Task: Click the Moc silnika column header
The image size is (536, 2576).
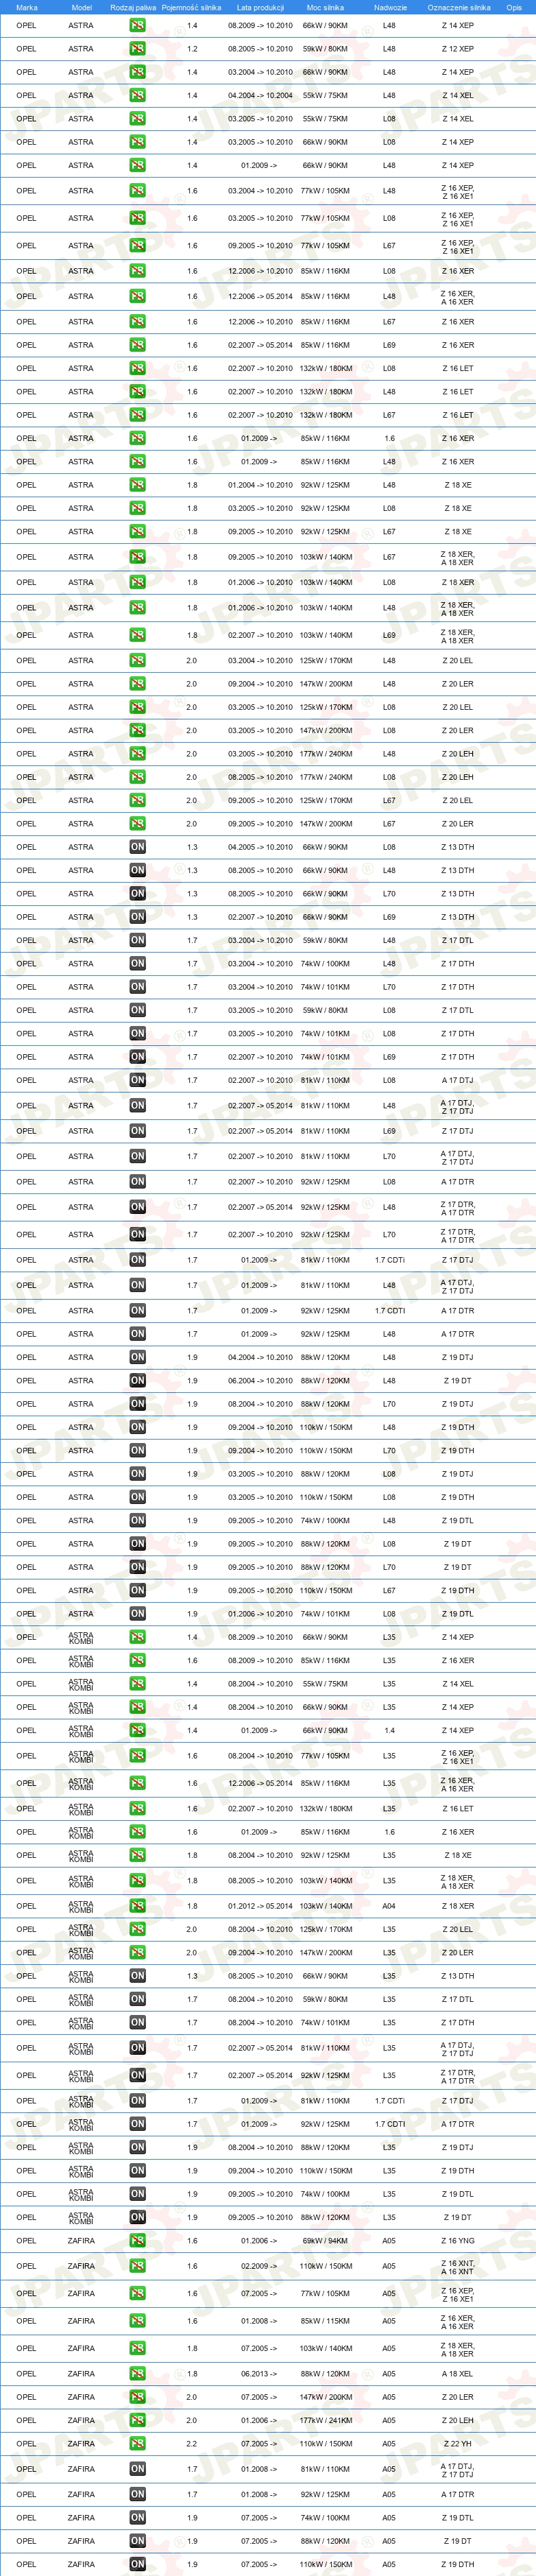Action: point(325,7)
